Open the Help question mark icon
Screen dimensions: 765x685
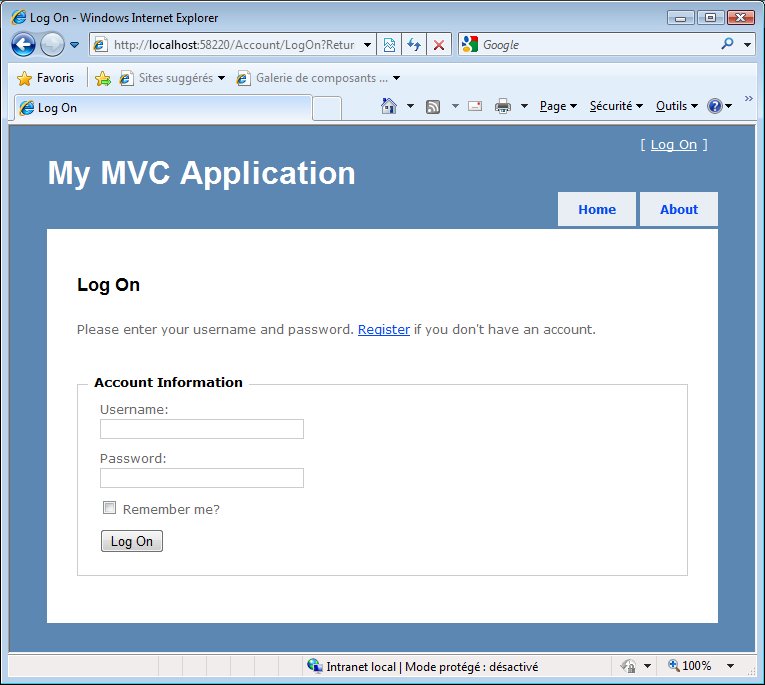click(714, 106)
